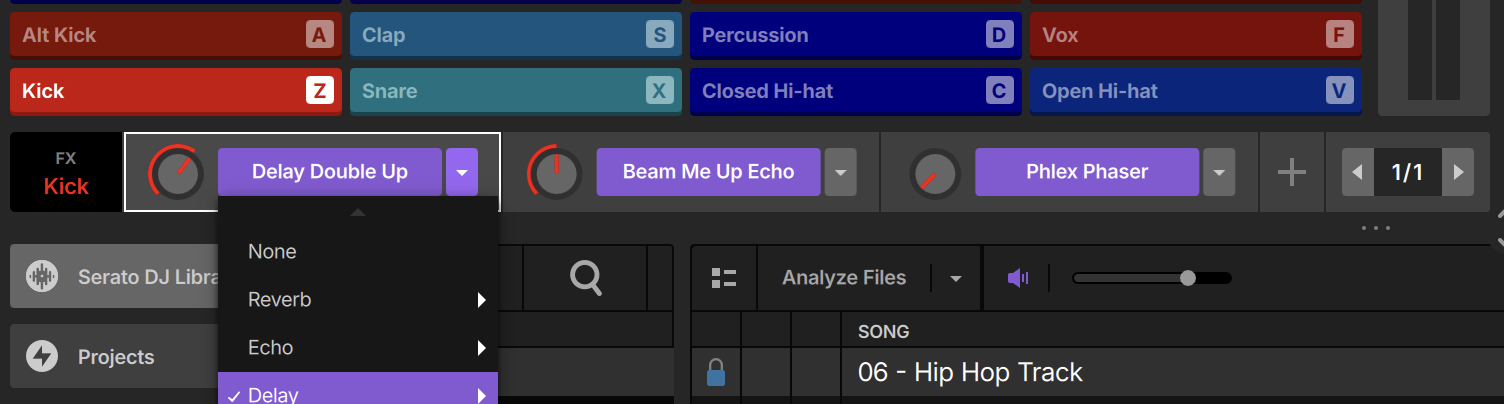Go to previous FX page arrow
The width and height of the screenshot is (1504, 404).
(x=1357, y=172)
